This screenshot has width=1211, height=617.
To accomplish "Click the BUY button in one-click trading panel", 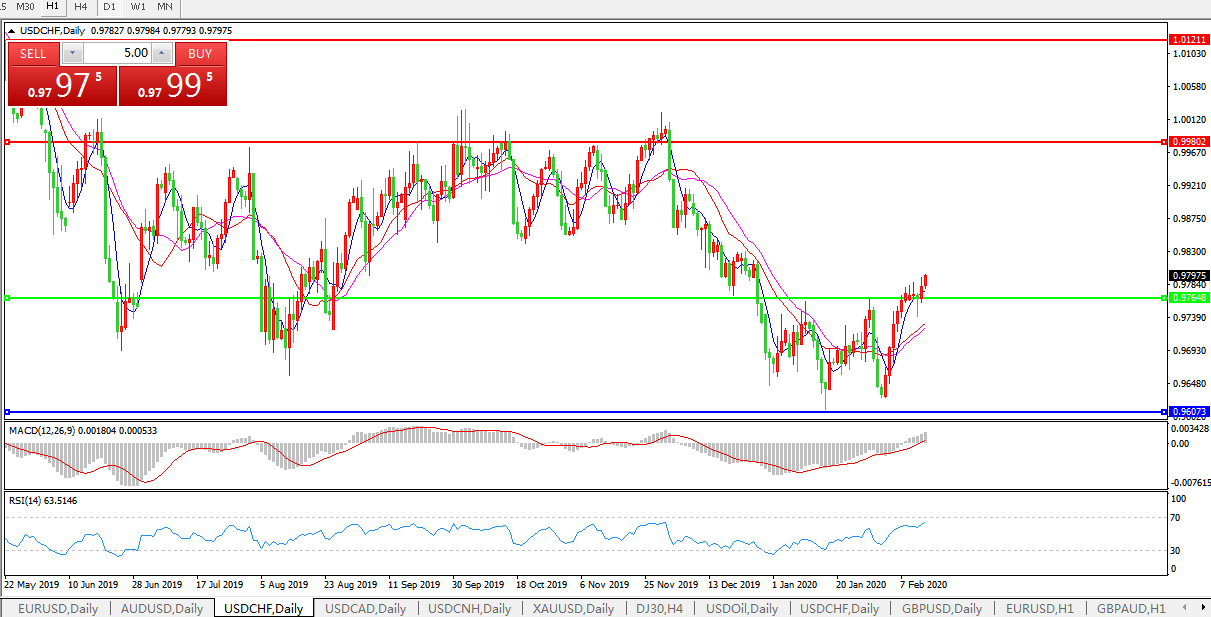I will 200,53.
